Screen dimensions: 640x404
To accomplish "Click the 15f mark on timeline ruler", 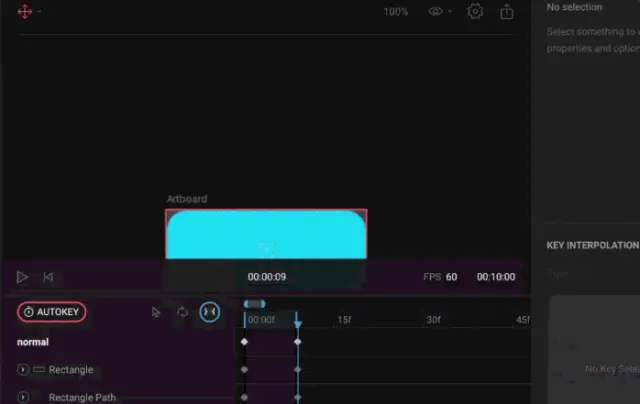I will [344, 320].
